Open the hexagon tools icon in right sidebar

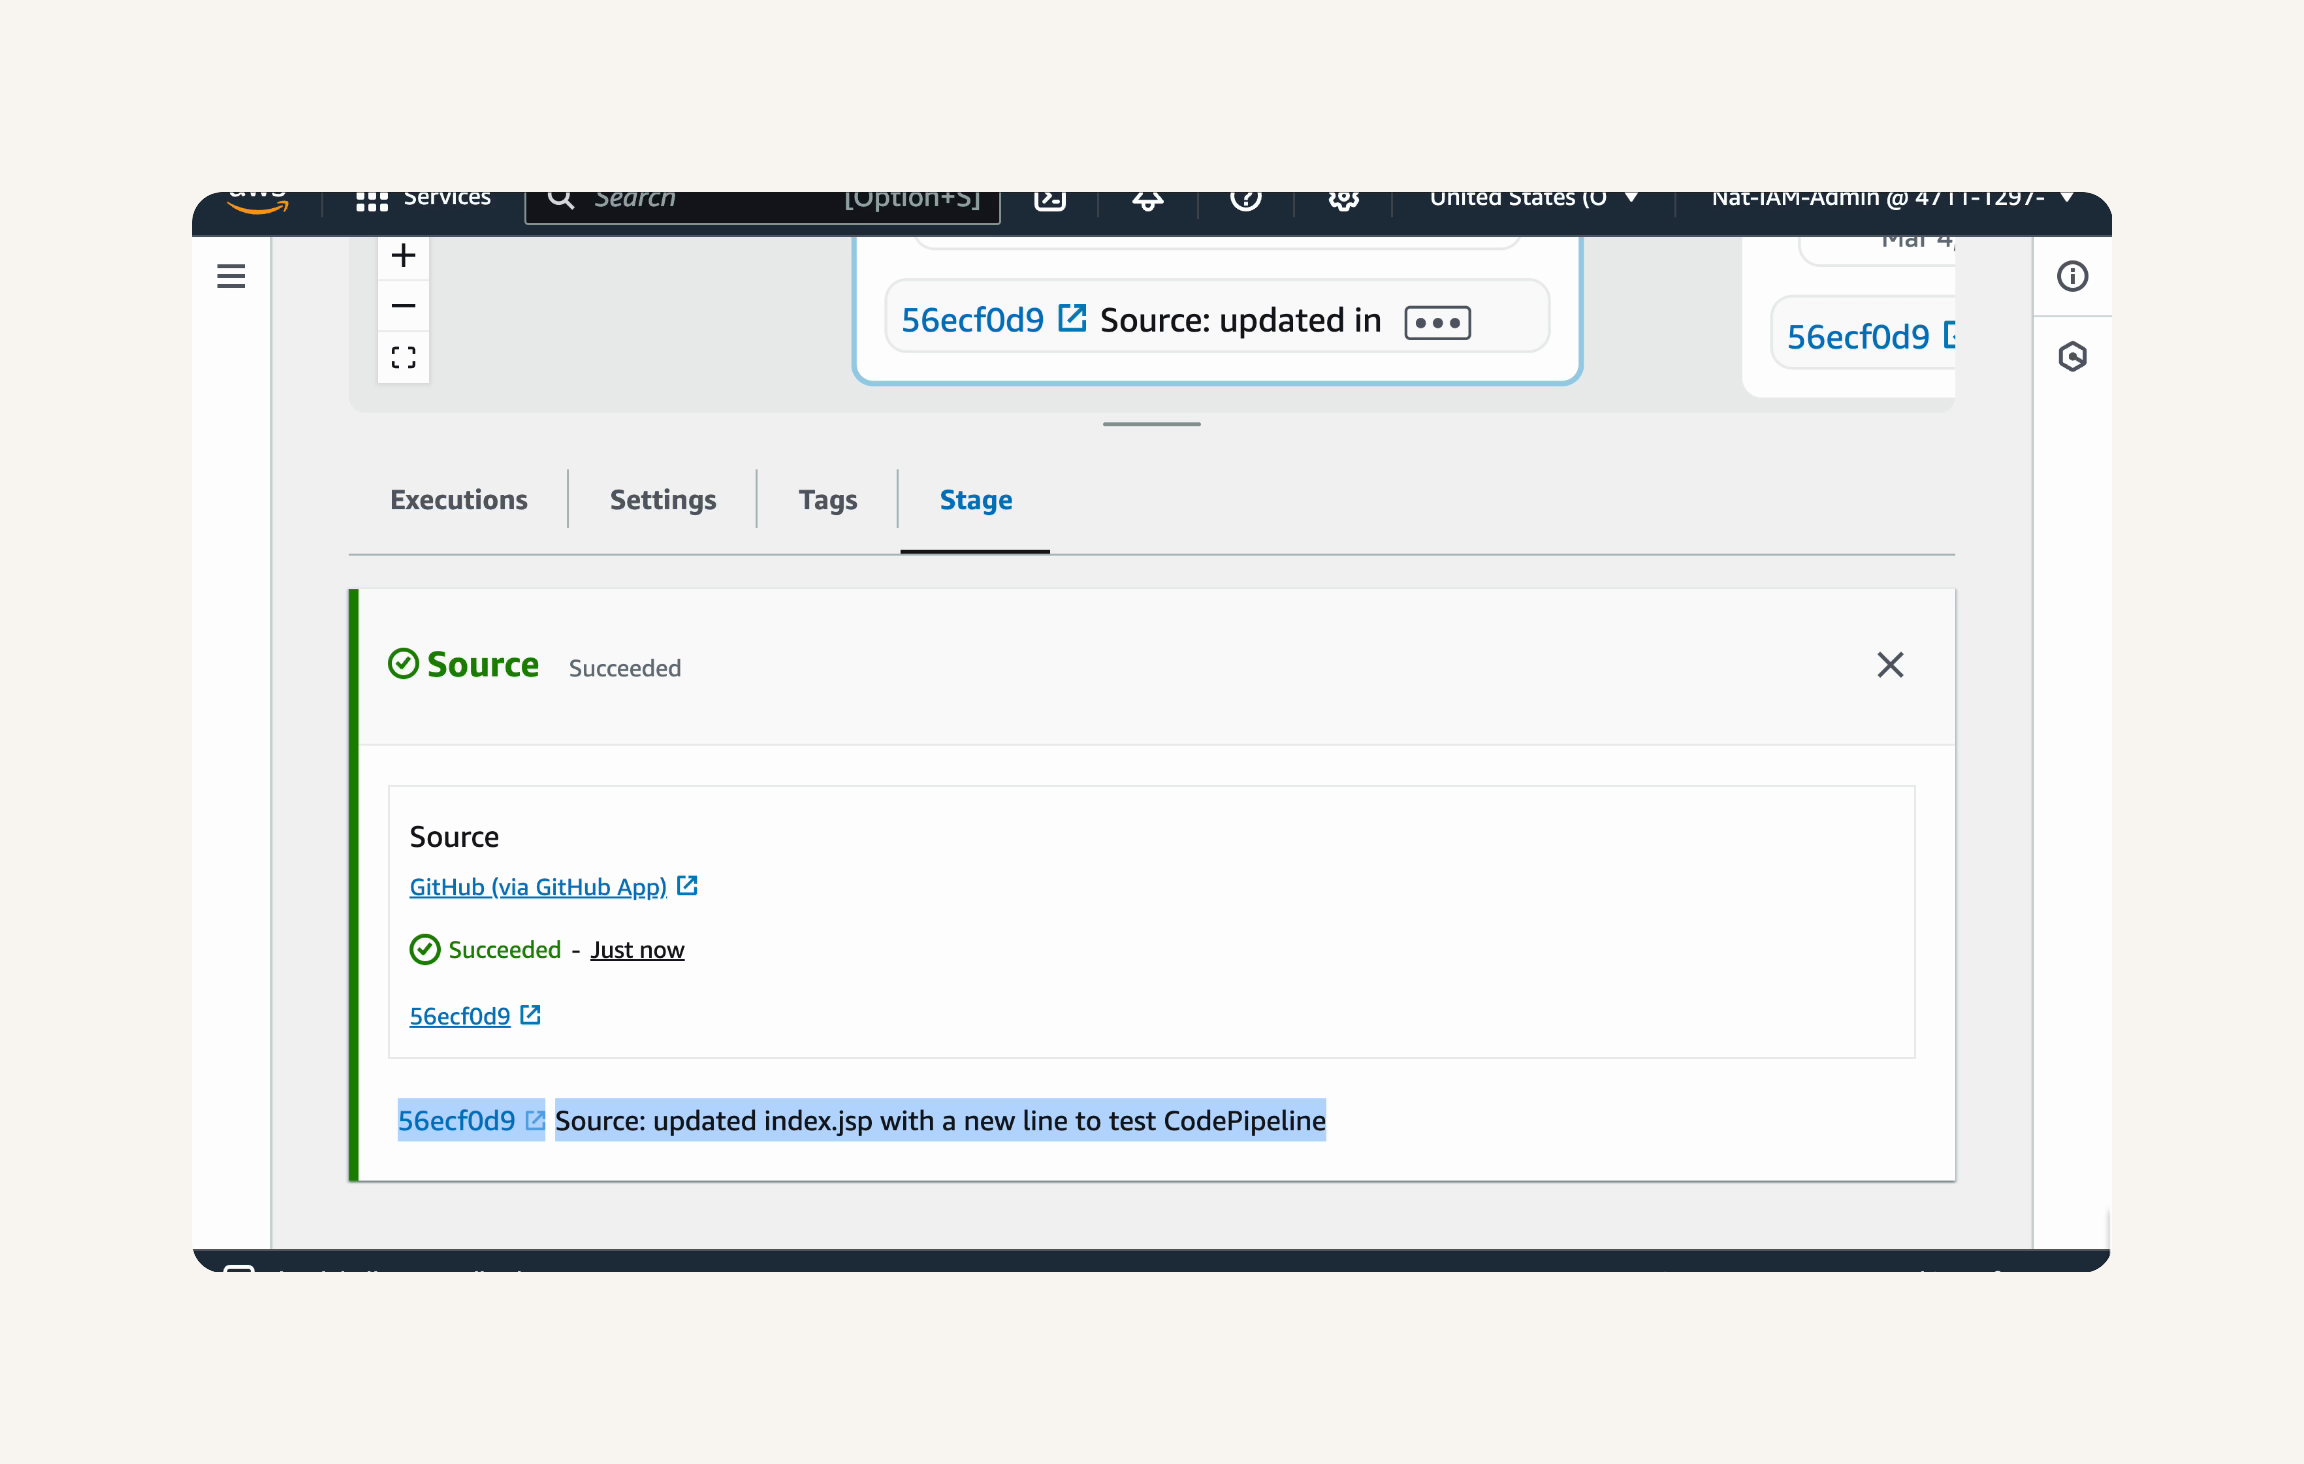[2072, 356]
